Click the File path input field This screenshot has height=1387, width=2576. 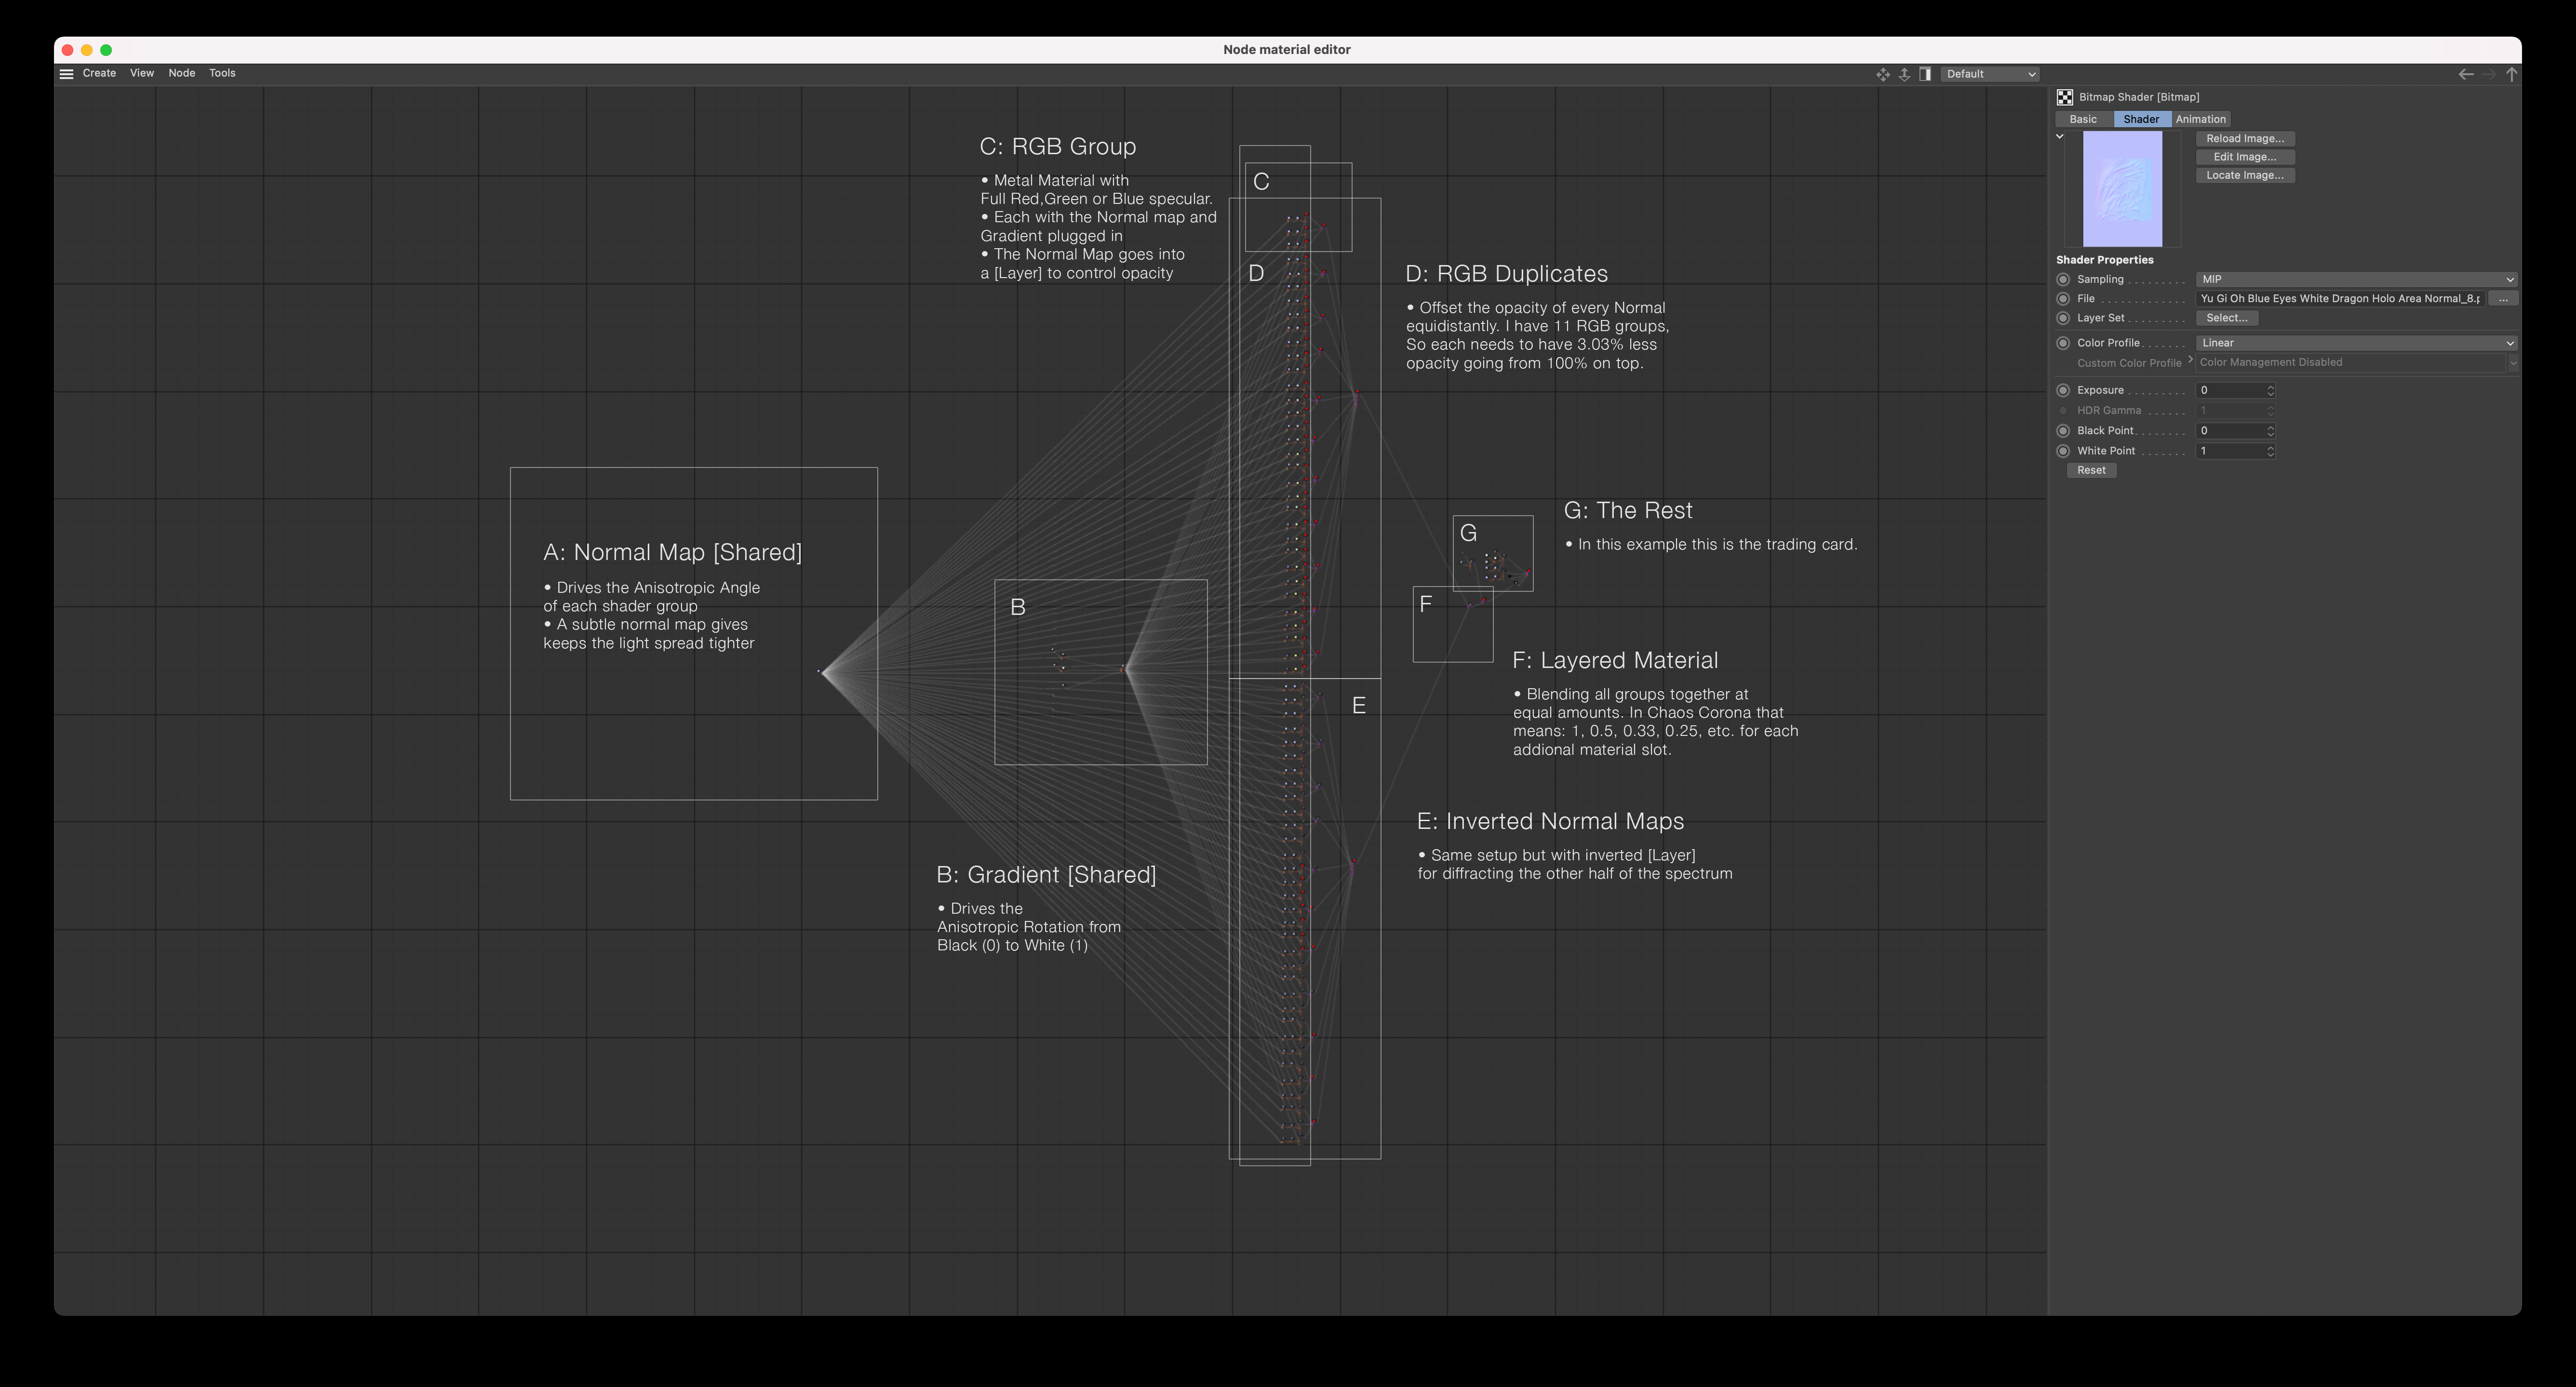click(x=2340, y=299)
